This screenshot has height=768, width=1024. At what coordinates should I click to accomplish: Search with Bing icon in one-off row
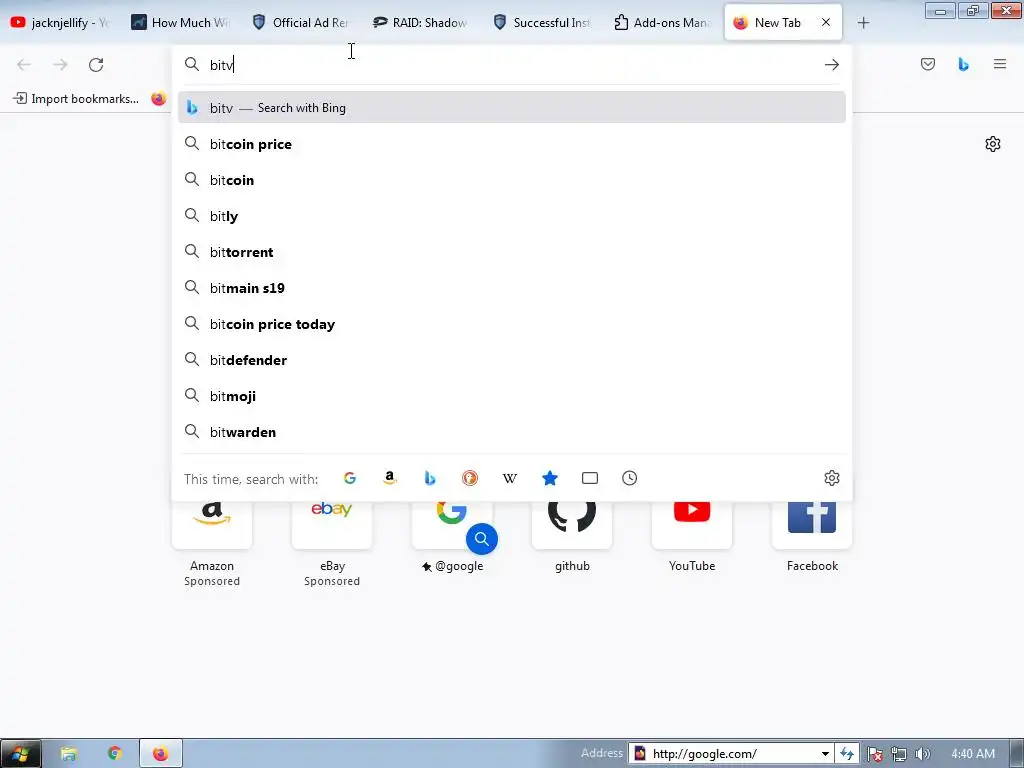point(430,478)
